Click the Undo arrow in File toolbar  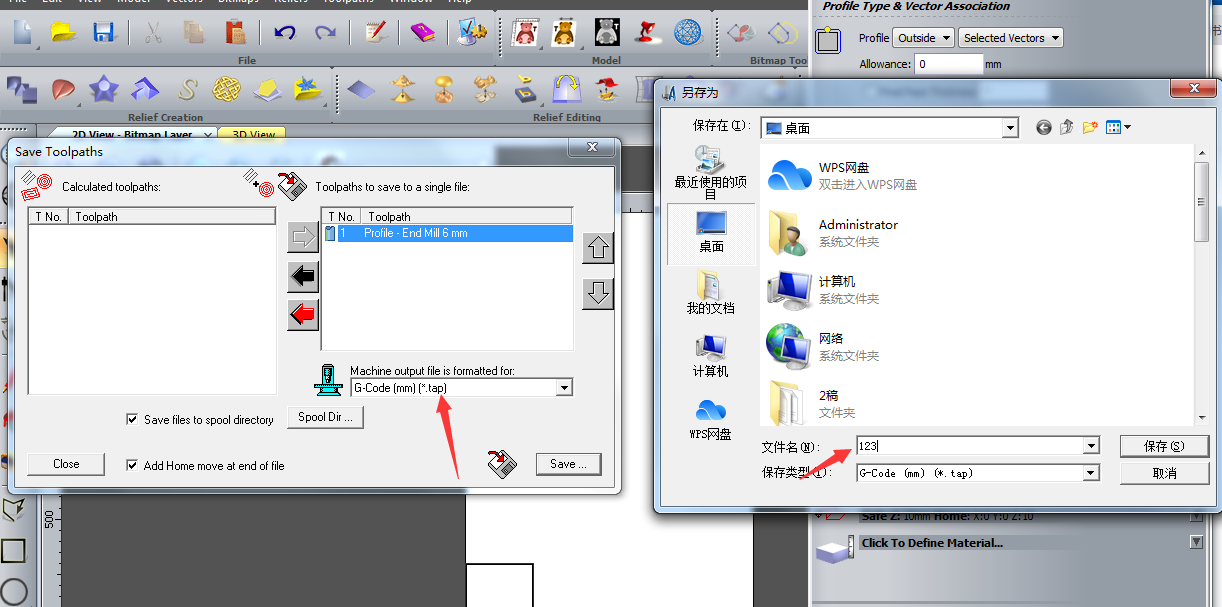[x=285, y=33]
